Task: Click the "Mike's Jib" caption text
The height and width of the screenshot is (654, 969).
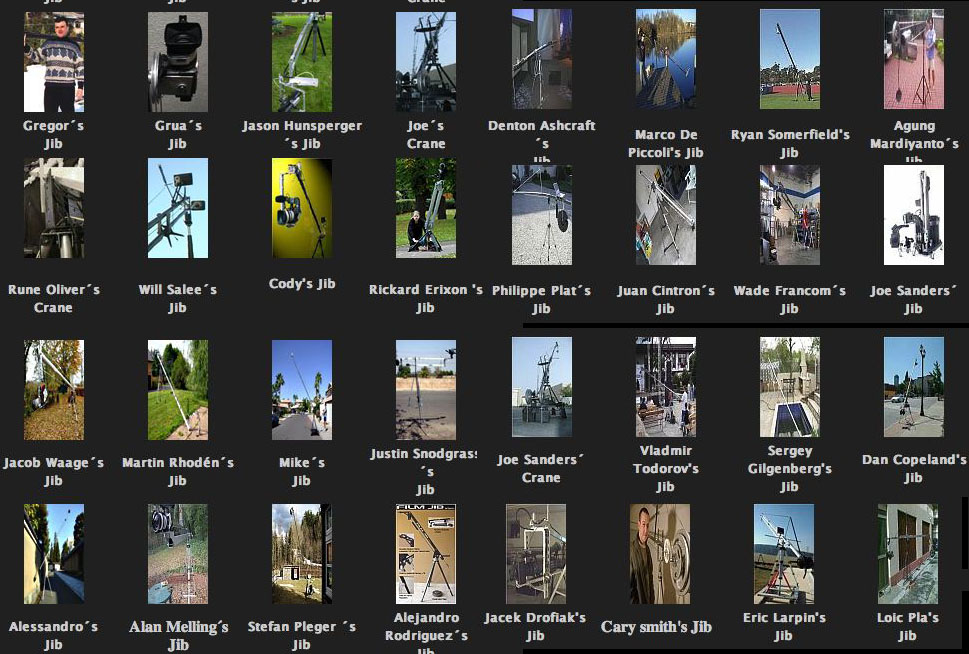Action: (302, 472)
